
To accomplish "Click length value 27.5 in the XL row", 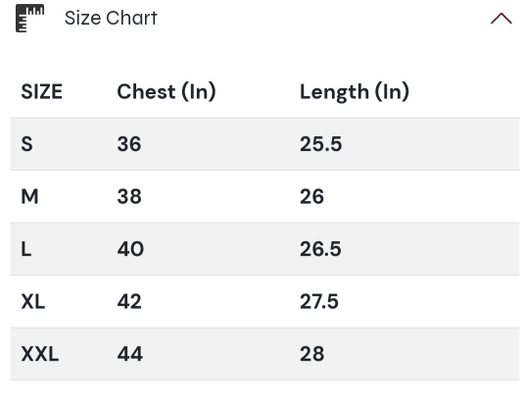I will (x=319, y=301).
